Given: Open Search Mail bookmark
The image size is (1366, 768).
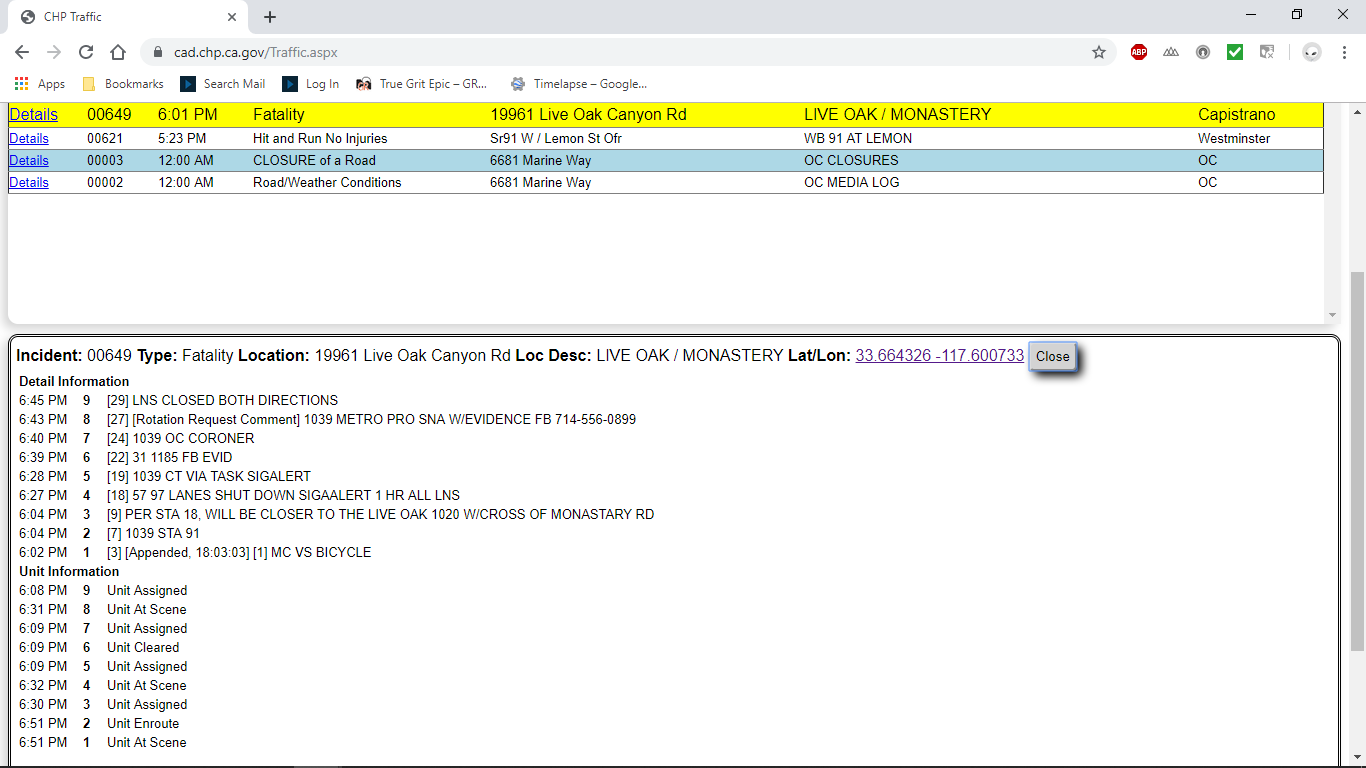Looking at the screenshot, I should tap(223, 84).
